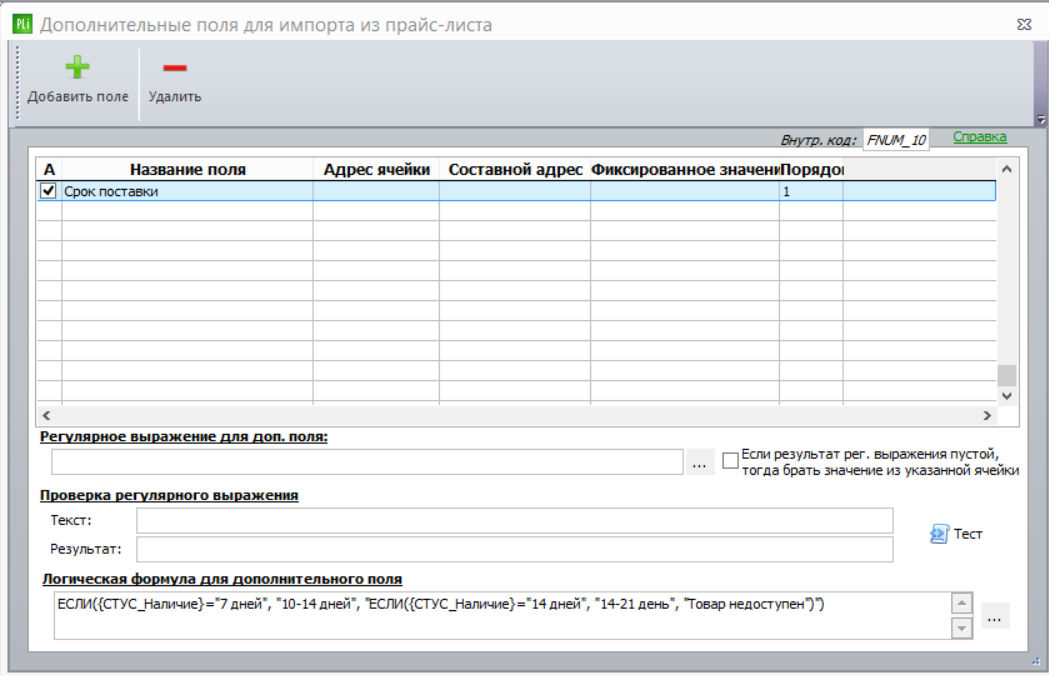The image size is (1049, 676).
Task: Click the logical formula ЕСЛИ text box
Action: 502,615
